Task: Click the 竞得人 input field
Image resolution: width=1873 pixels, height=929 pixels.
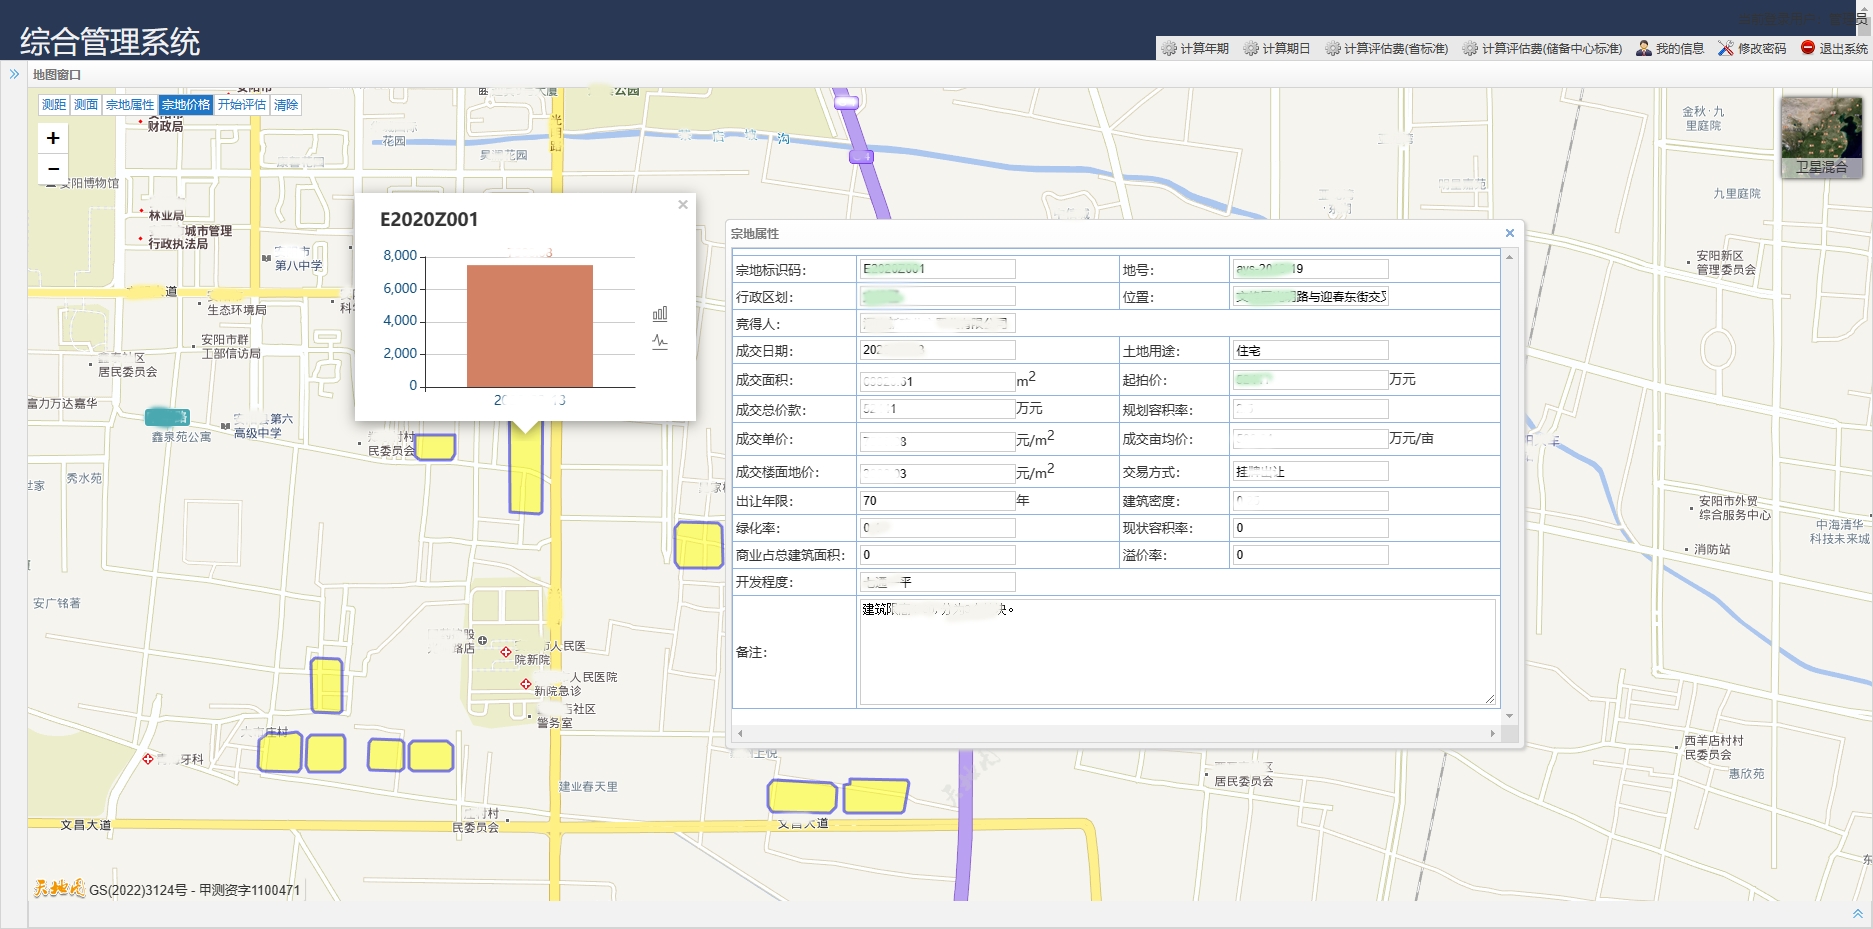Action: (938, 323)
